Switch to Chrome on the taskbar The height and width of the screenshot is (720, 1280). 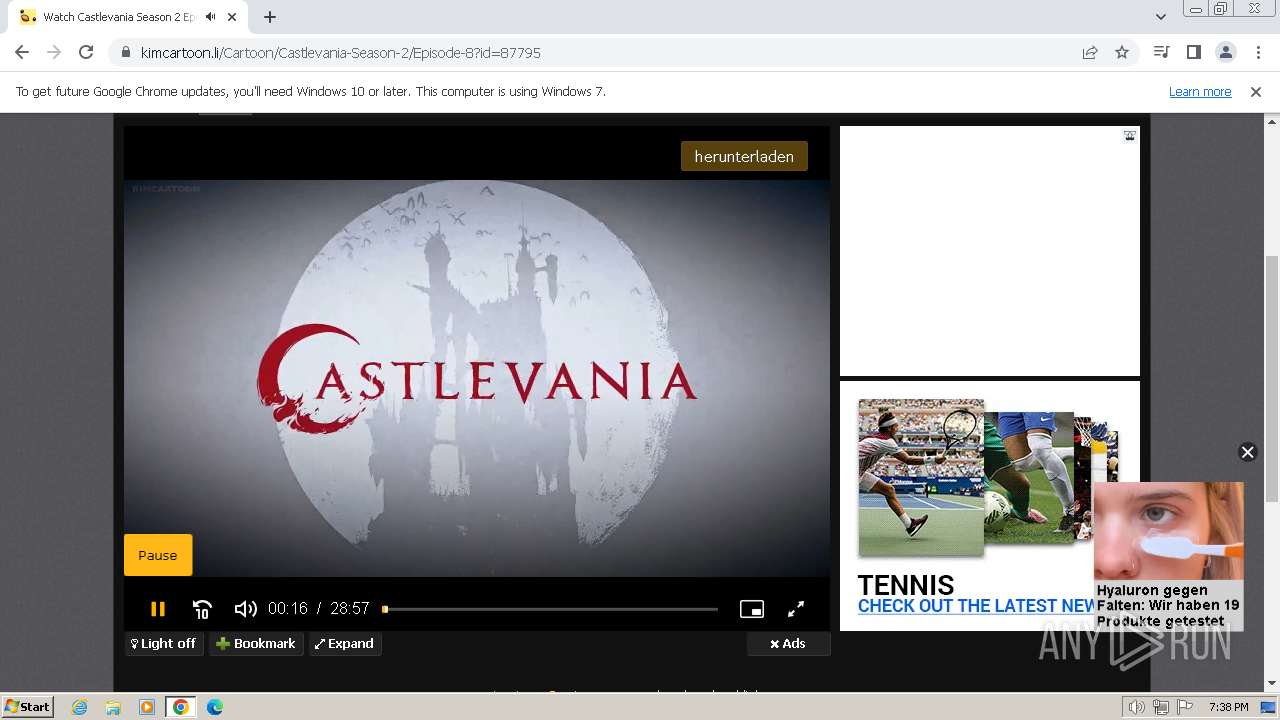tap(180, 707)
